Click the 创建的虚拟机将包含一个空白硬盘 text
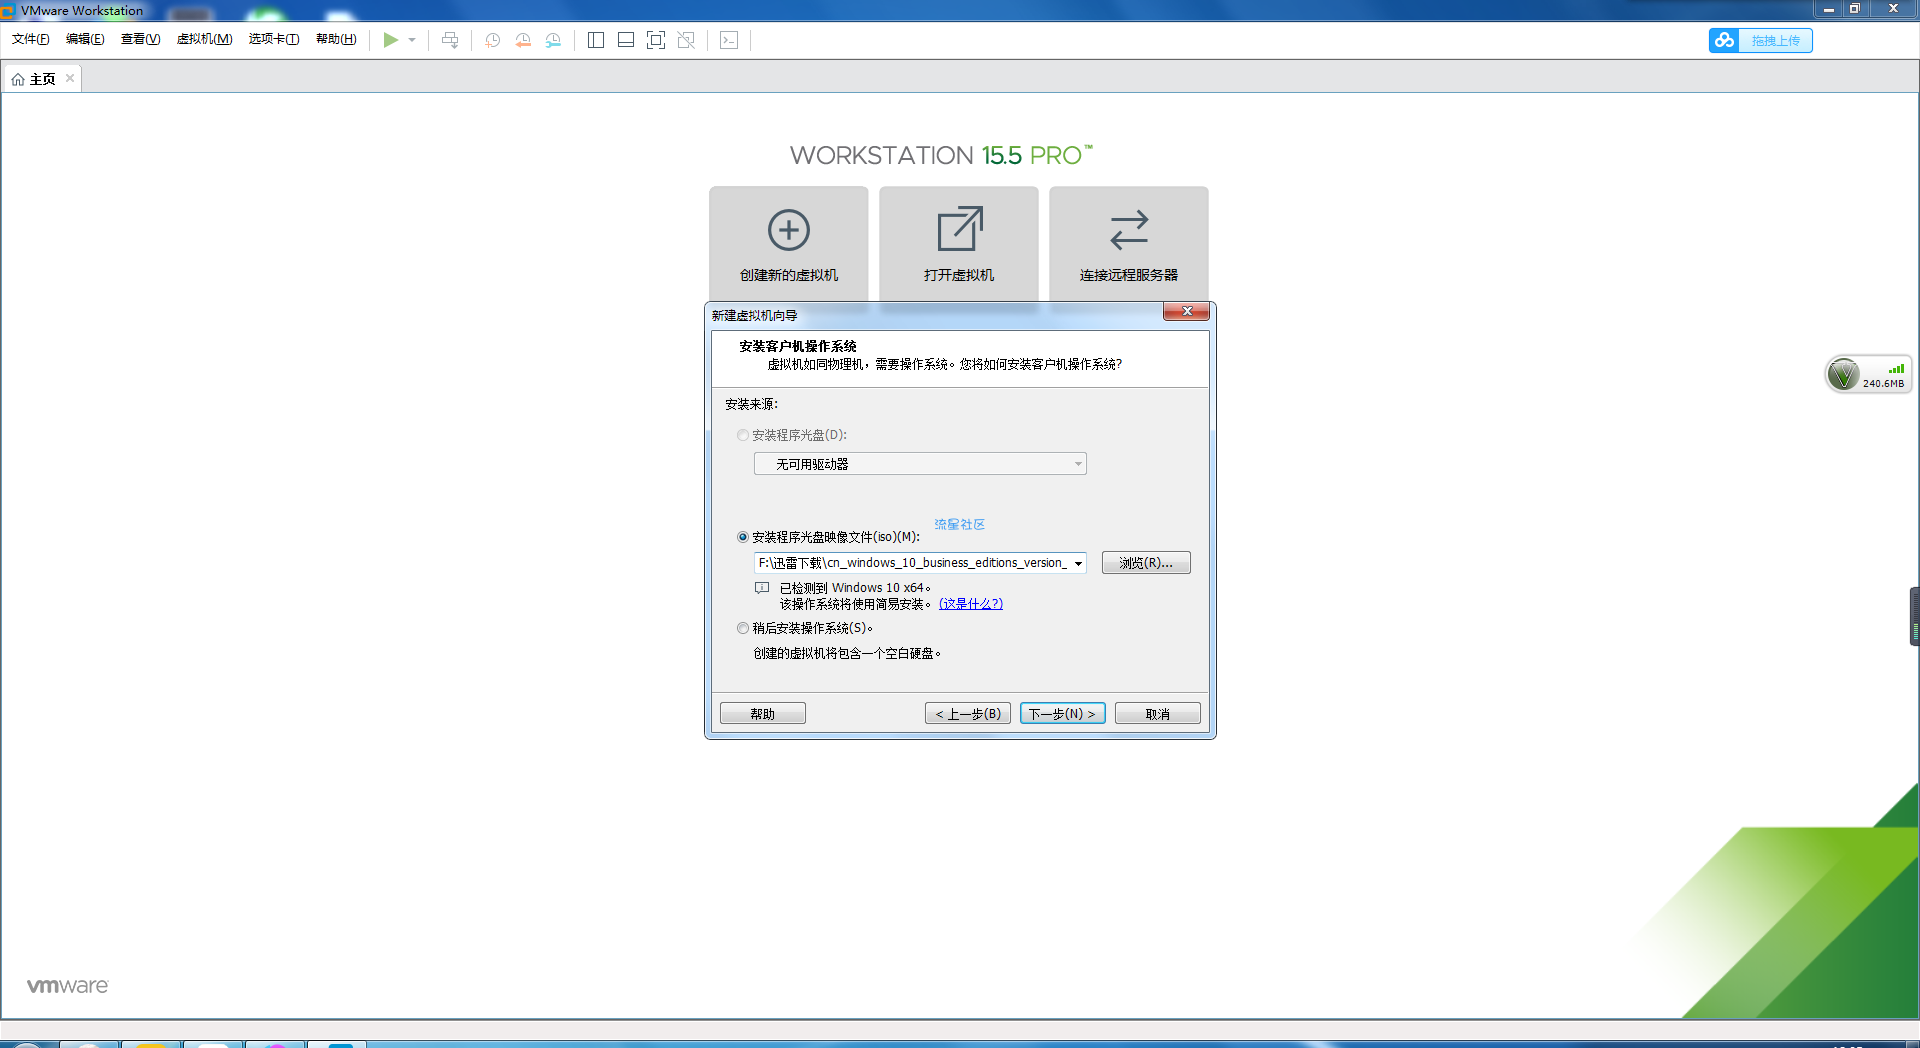The height and width of the screenshot is (1048, 1920). (x=847, y=653)
